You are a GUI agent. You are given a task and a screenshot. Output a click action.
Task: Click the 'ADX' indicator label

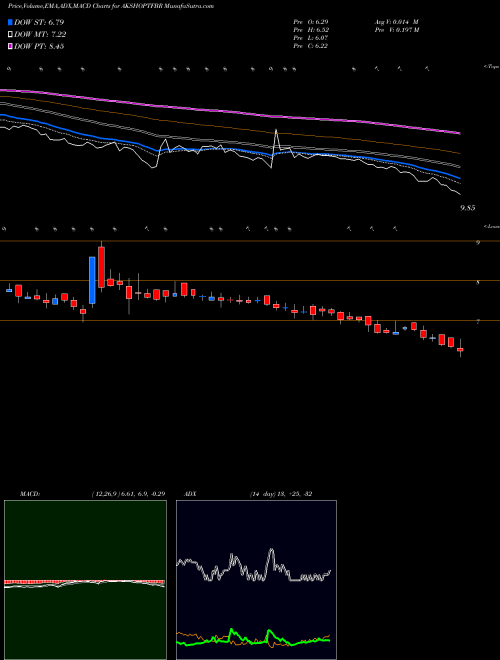[189, 494]
